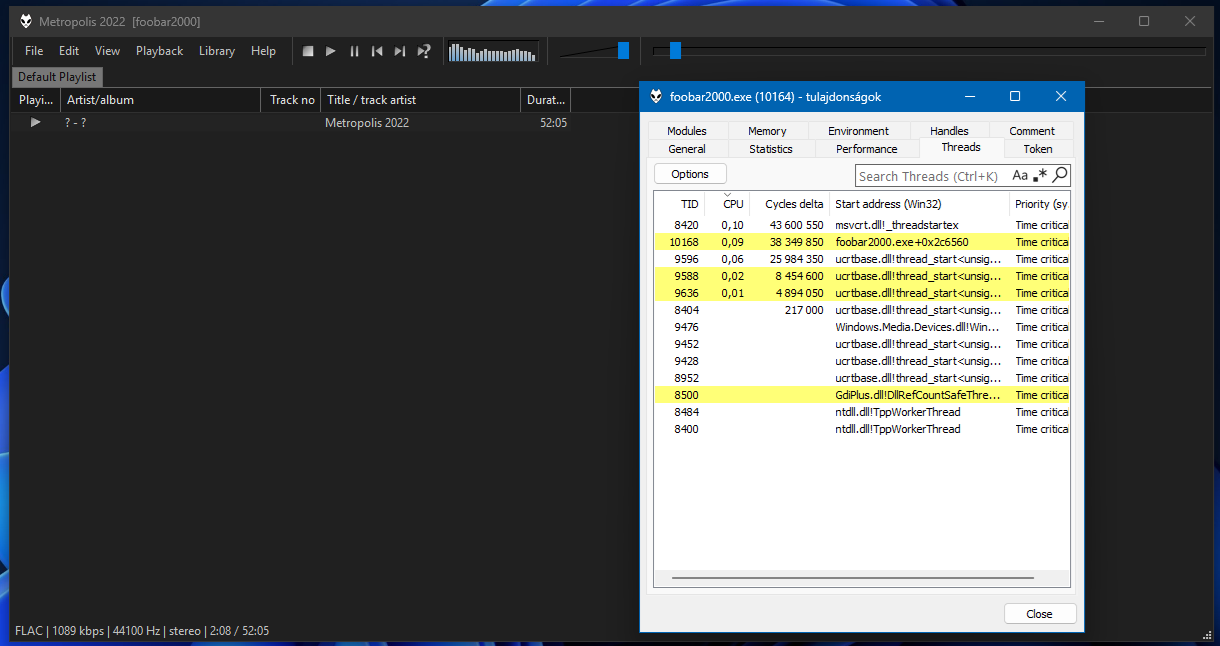Open the Help menu
1220x646 pixels.
click(264, 51)
